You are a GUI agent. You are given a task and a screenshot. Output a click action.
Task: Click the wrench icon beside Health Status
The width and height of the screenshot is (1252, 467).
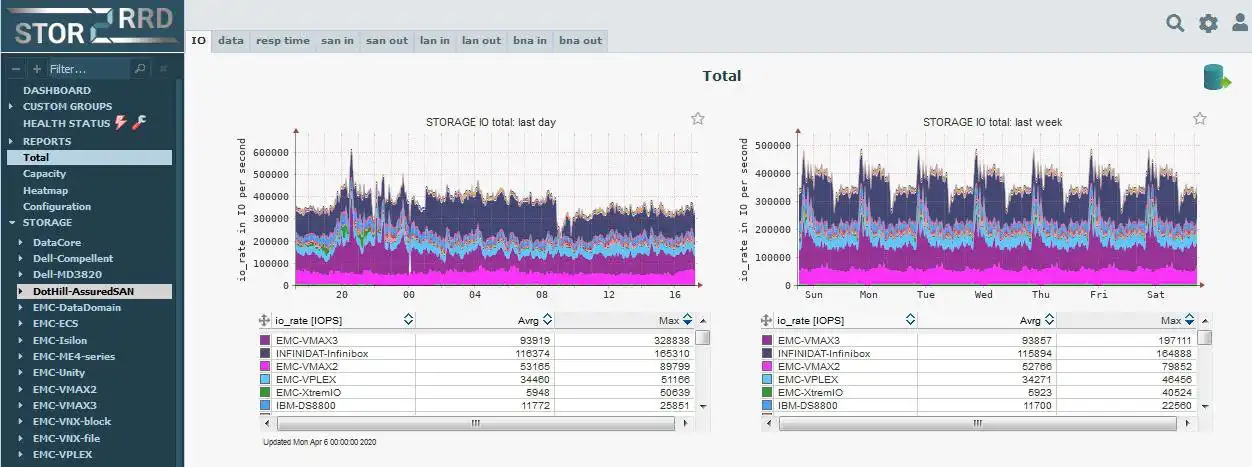139,123
